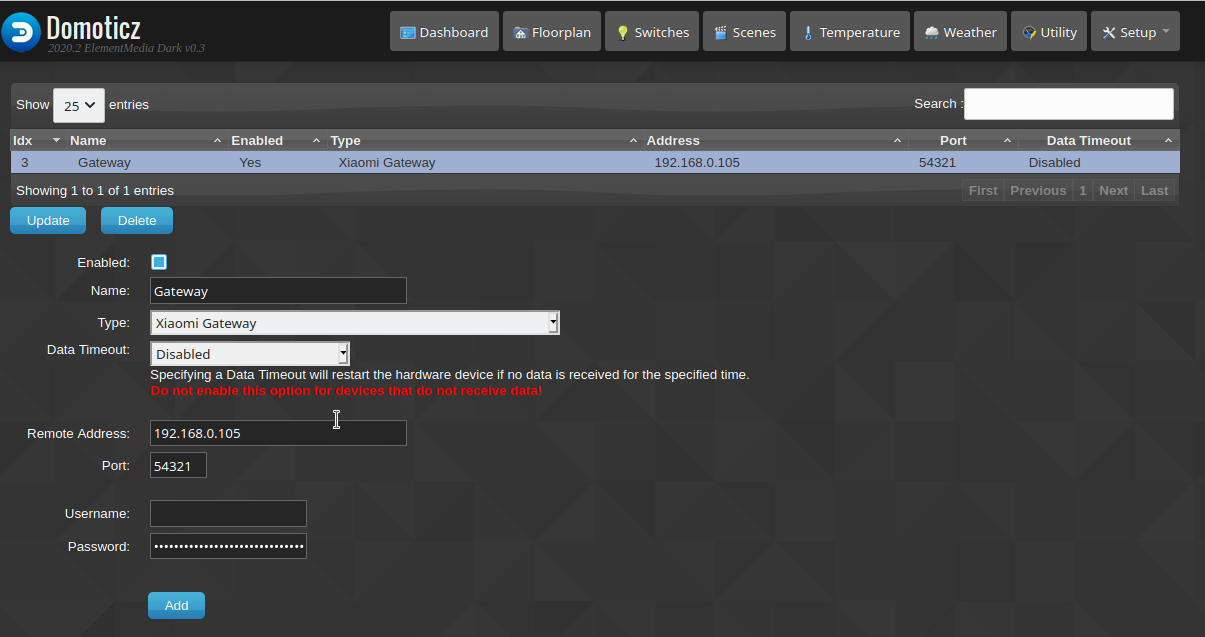Expand the Setup menu
1205x637 pixels.
1135,32
